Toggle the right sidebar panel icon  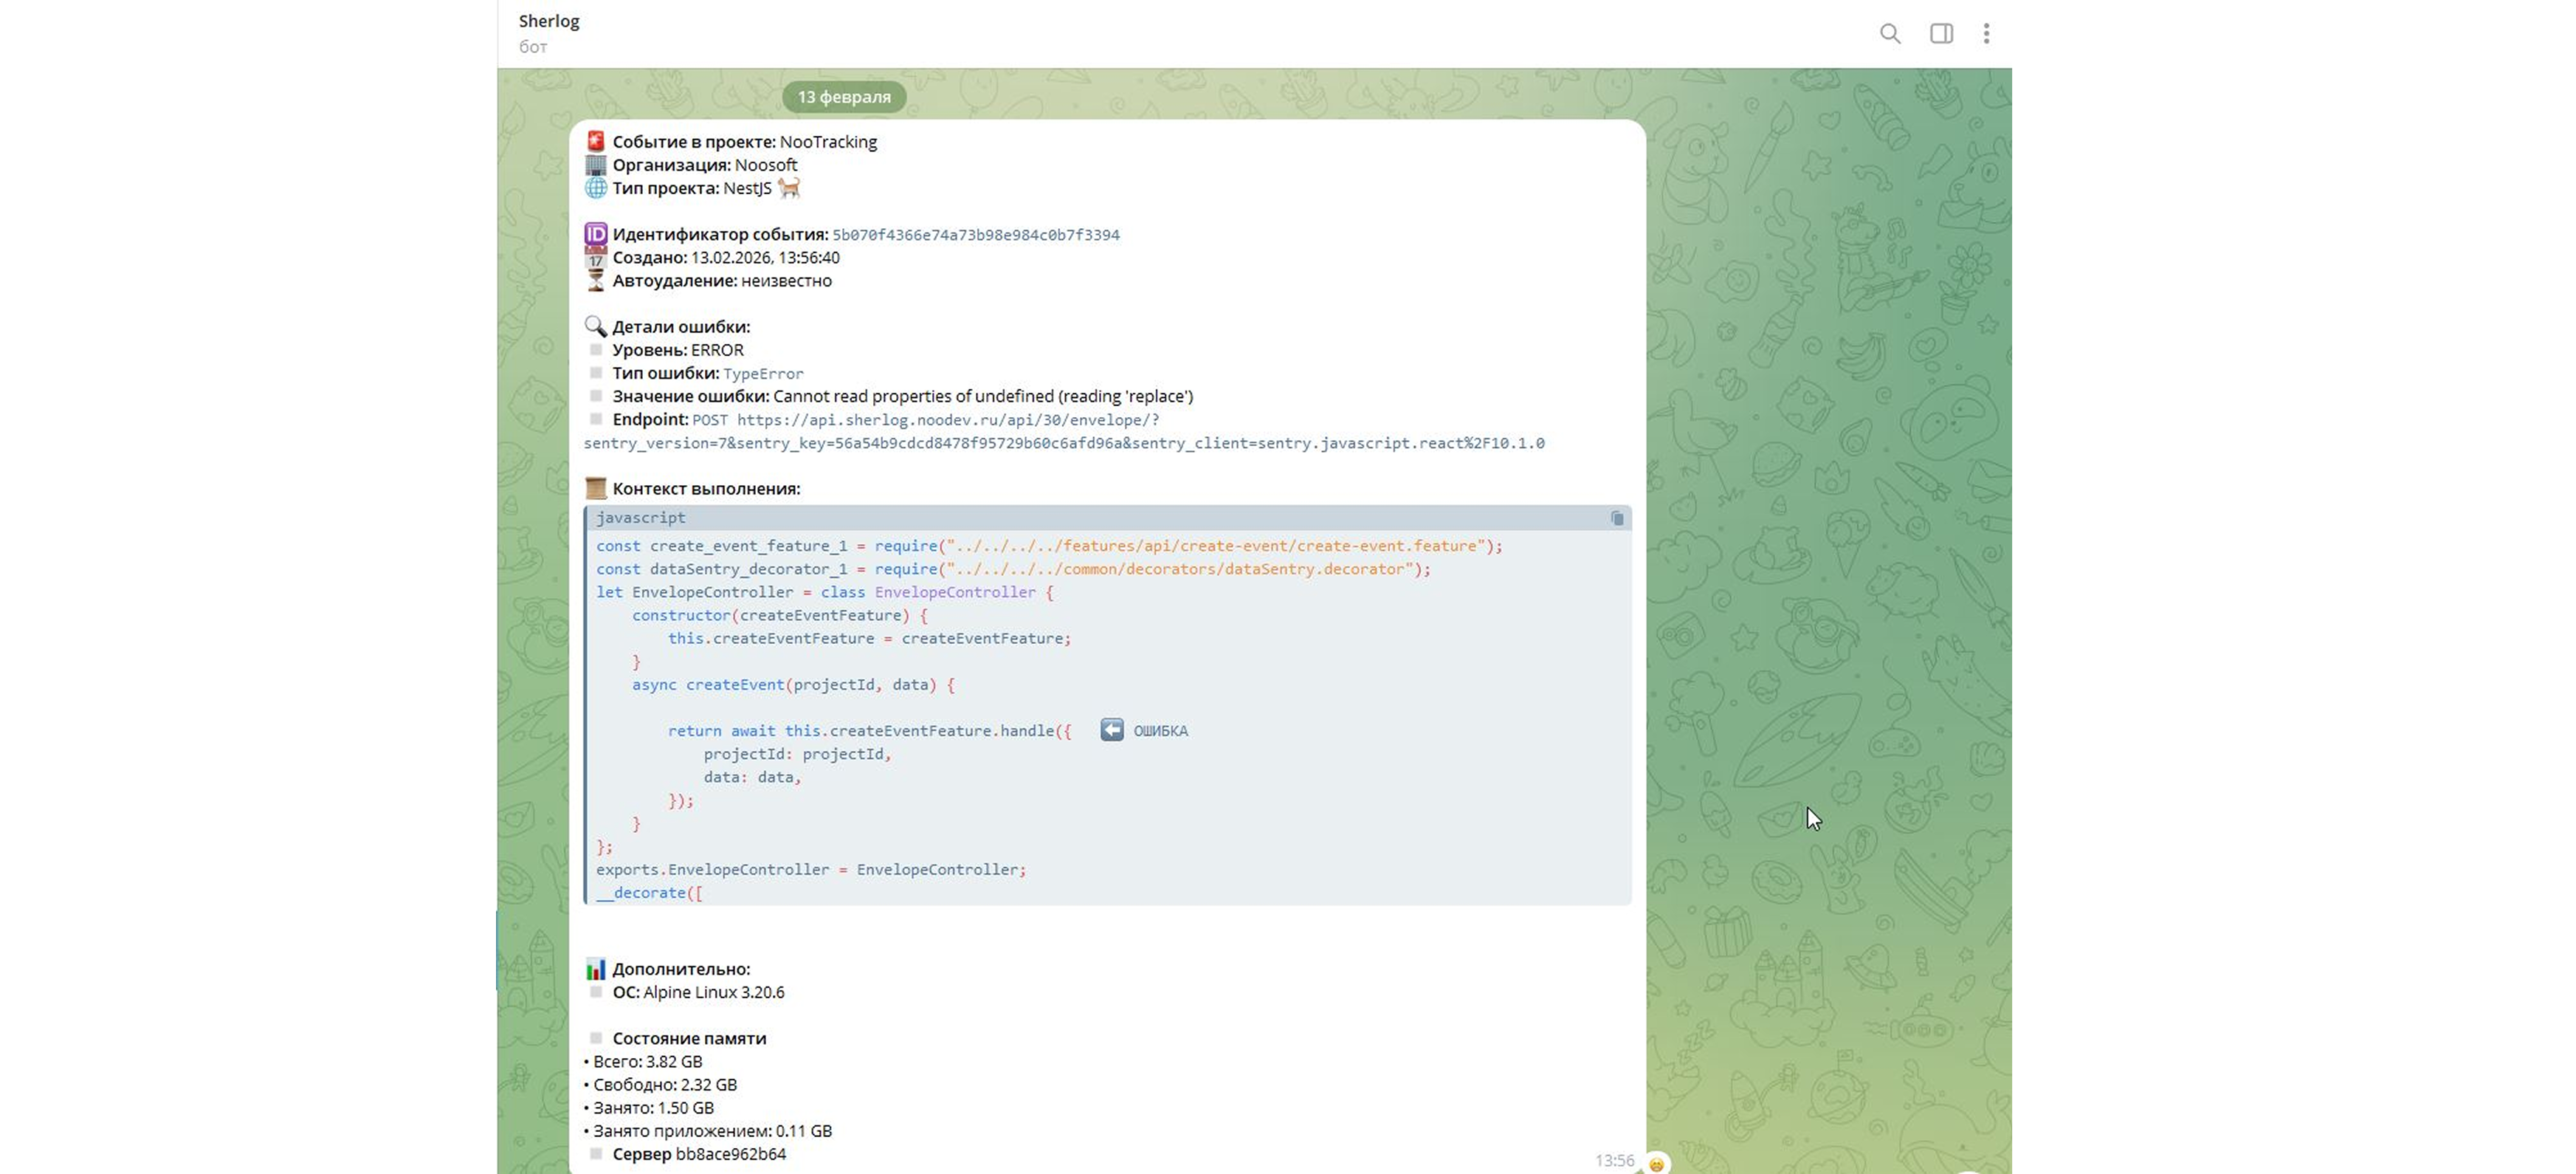click(x=1940, y=34)
